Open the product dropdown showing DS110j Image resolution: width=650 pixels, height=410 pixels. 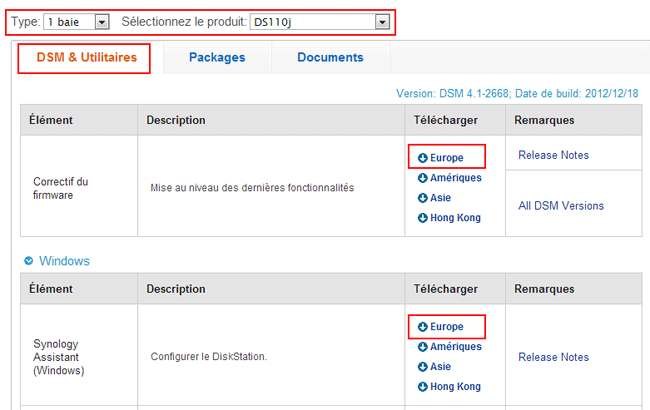pyautogui.click(x=319, y=21)
